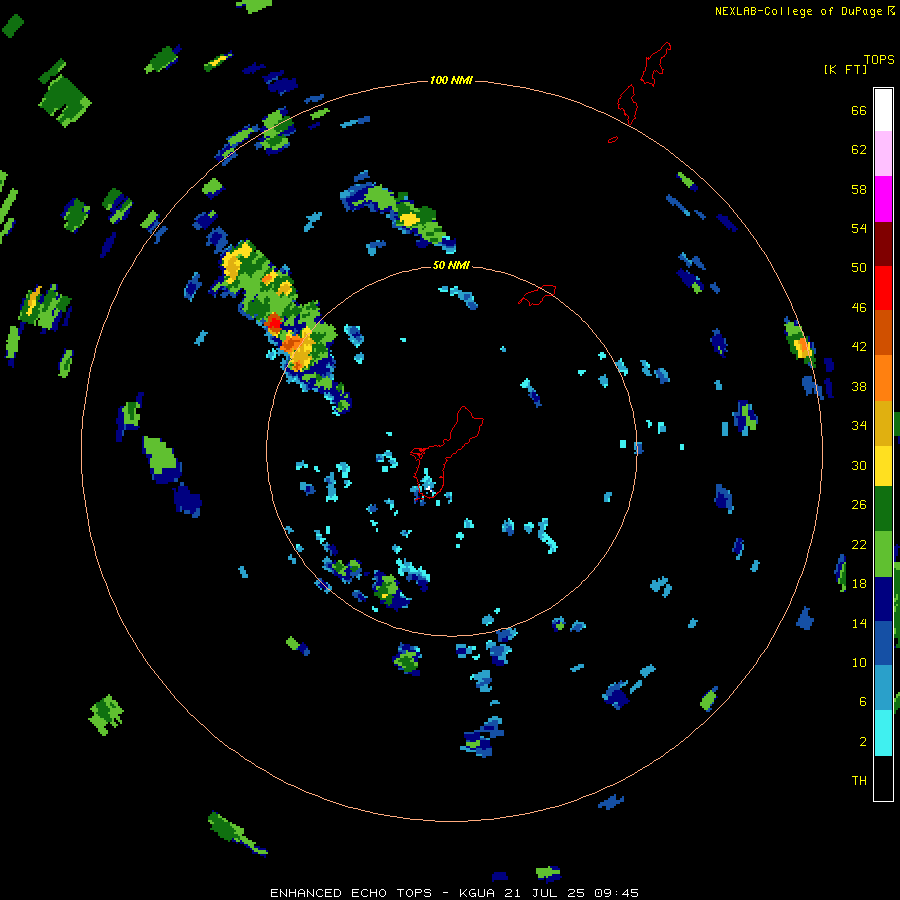Click the cyan 2 kft legend swatch
This screenshot has width=900, height=900.
[x=883, y=733]
